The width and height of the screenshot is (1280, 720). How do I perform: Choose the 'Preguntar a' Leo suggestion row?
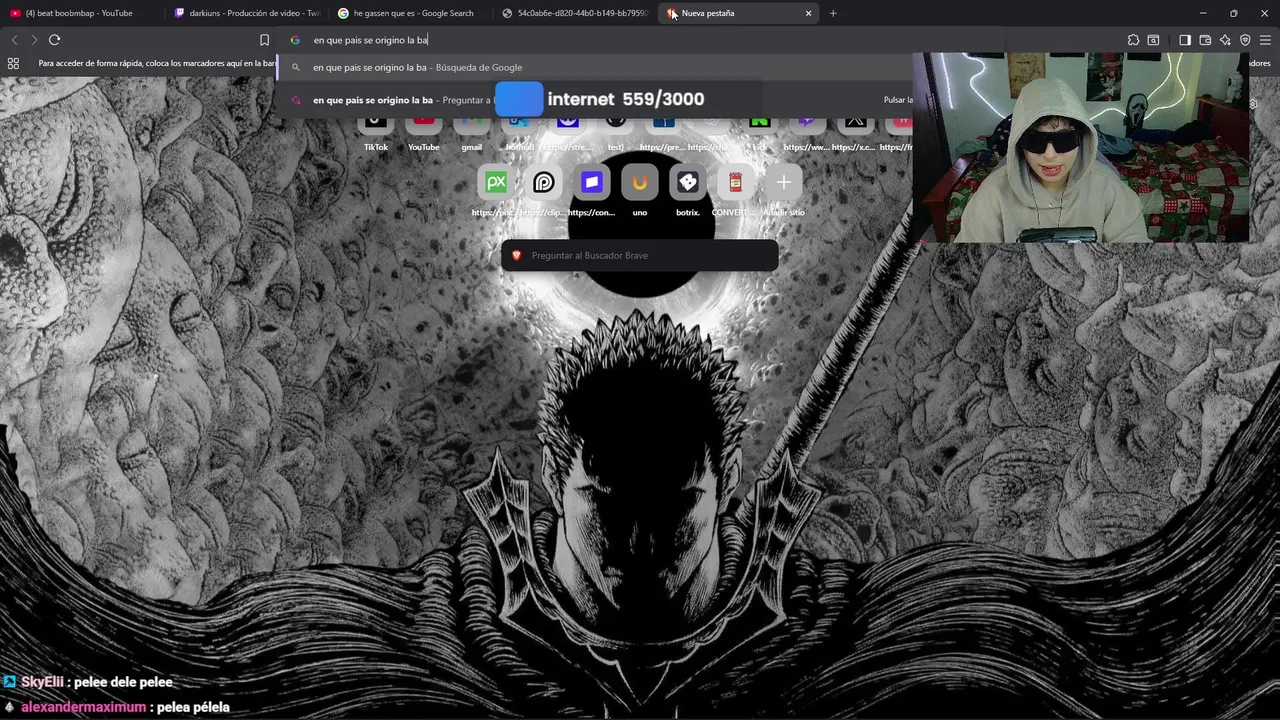595,100
